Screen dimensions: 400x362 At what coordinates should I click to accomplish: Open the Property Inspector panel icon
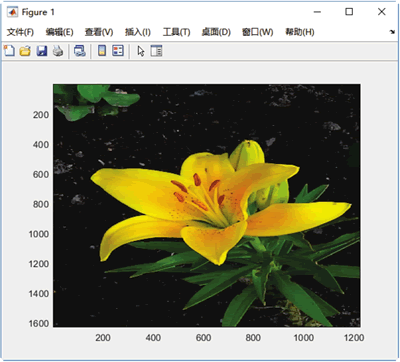pos(156,51)
